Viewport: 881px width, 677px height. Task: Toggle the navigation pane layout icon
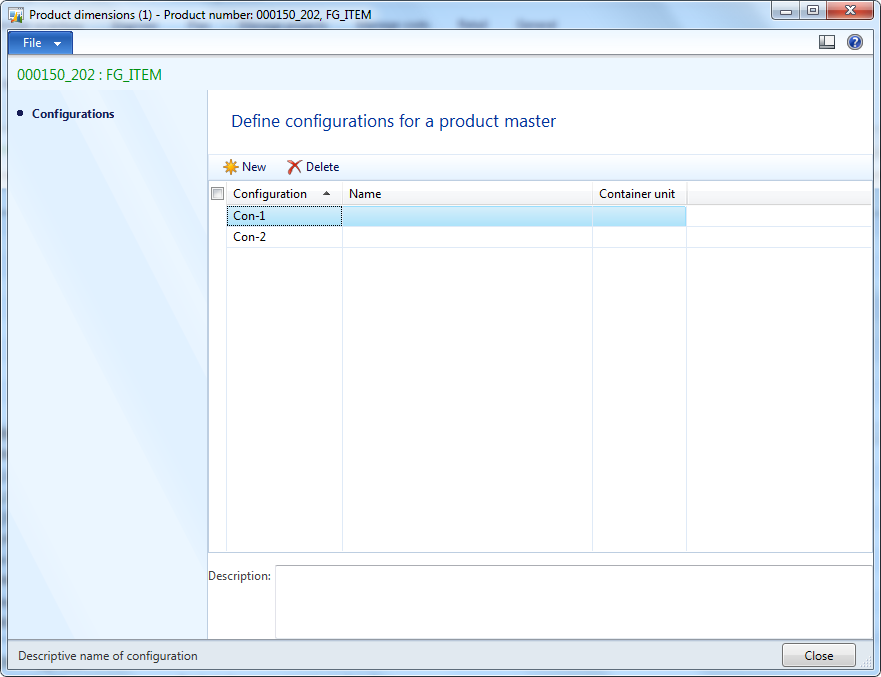(827, 41)
